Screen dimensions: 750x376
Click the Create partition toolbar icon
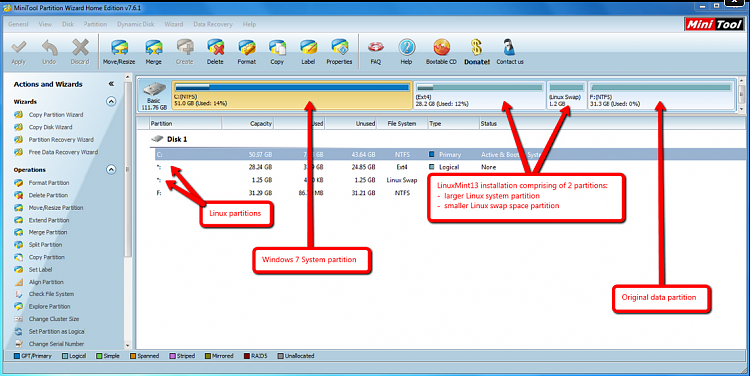pos(185,48)
